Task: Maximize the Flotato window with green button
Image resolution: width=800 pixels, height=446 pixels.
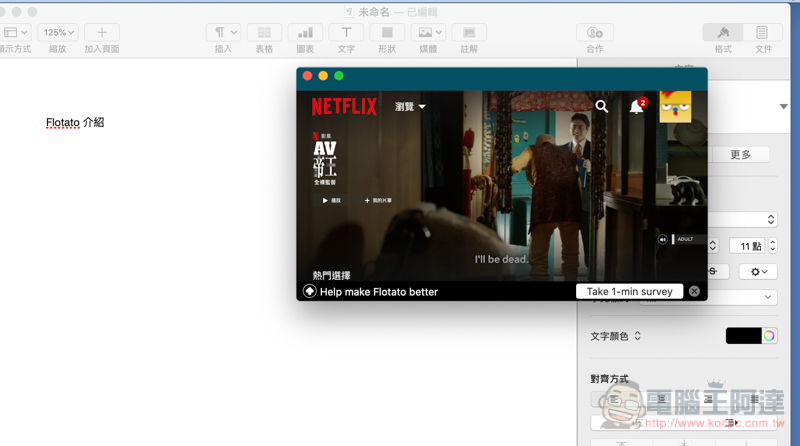Action: (339, 76)
